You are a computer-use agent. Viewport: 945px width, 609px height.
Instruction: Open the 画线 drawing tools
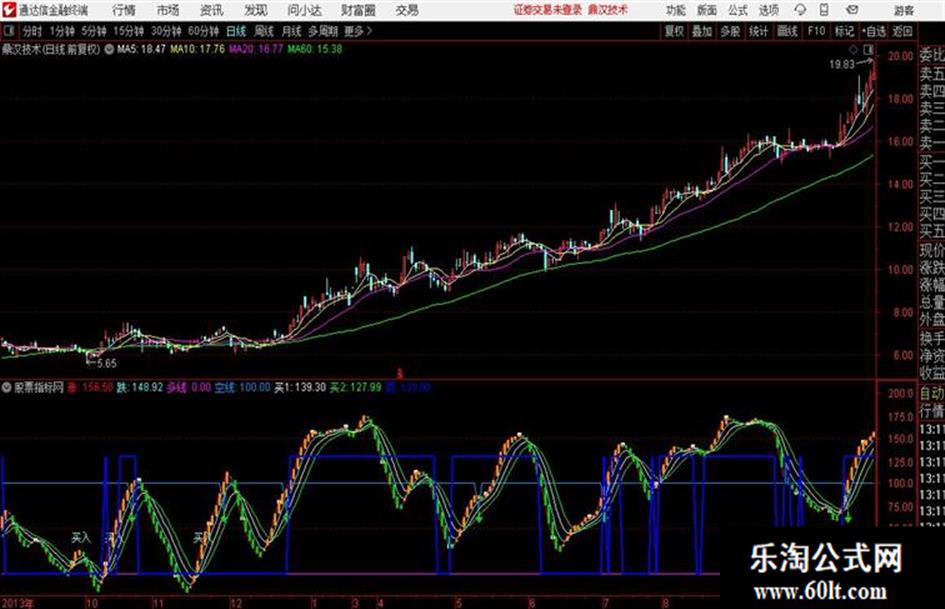click(x=787, y=31)
